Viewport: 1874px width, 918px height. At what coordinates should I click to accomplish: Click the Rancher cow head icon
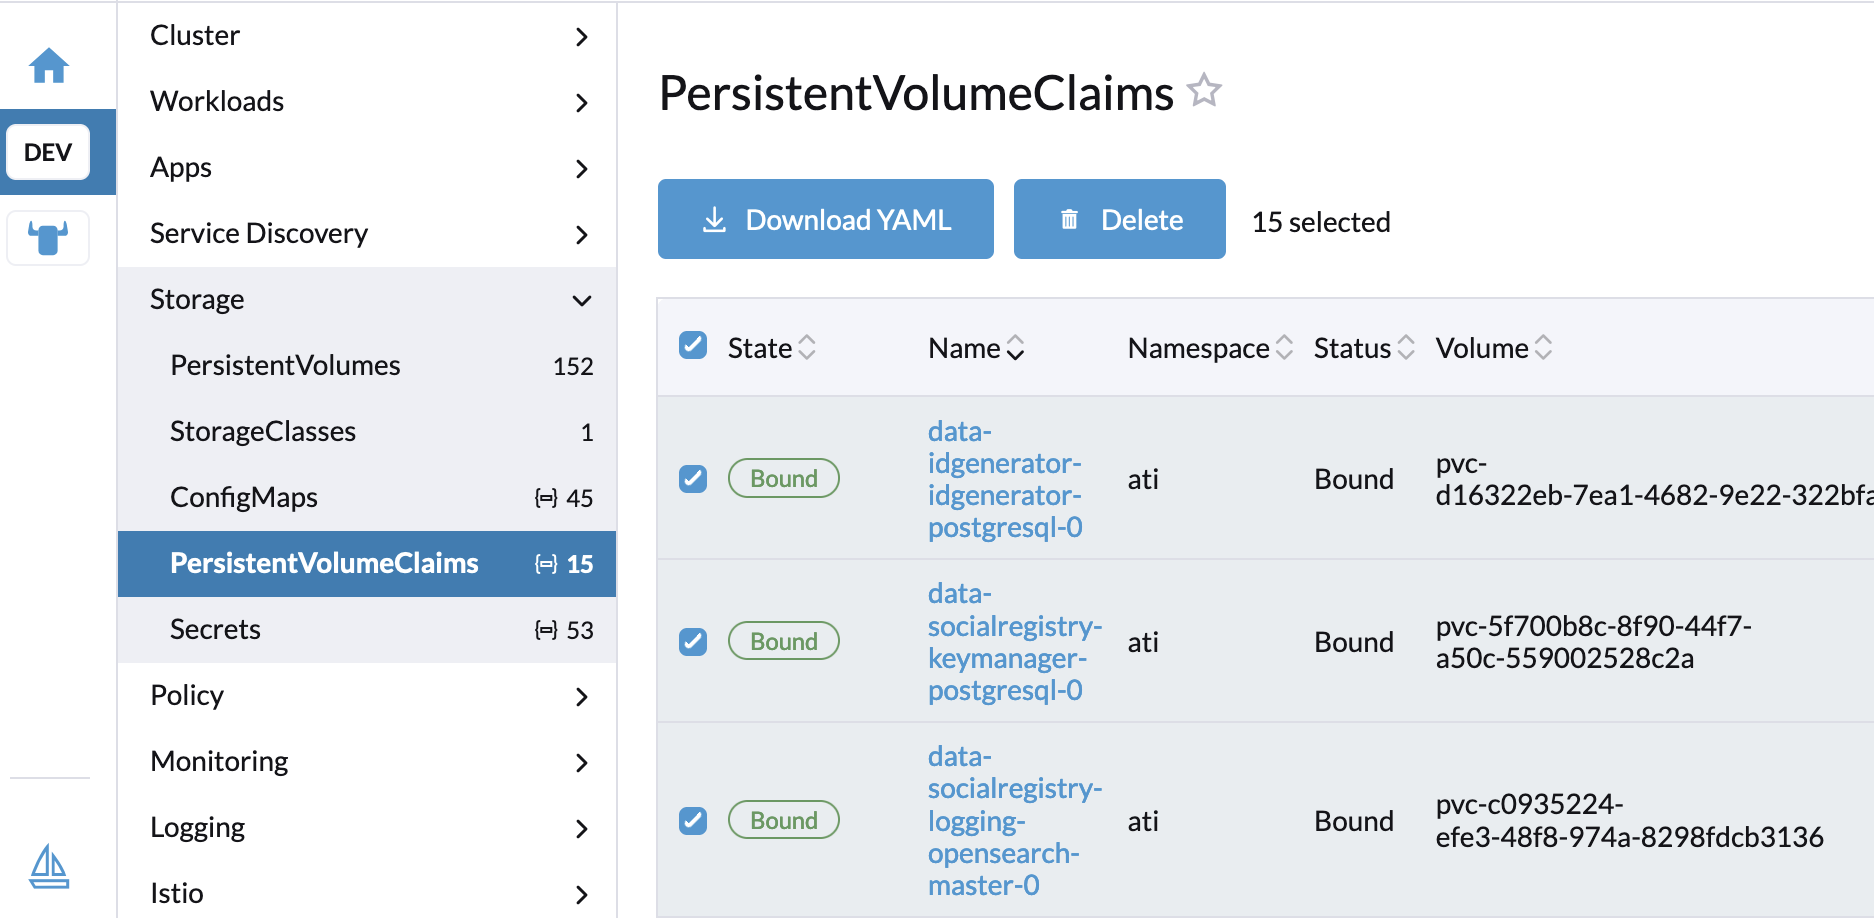coord(48,238)
